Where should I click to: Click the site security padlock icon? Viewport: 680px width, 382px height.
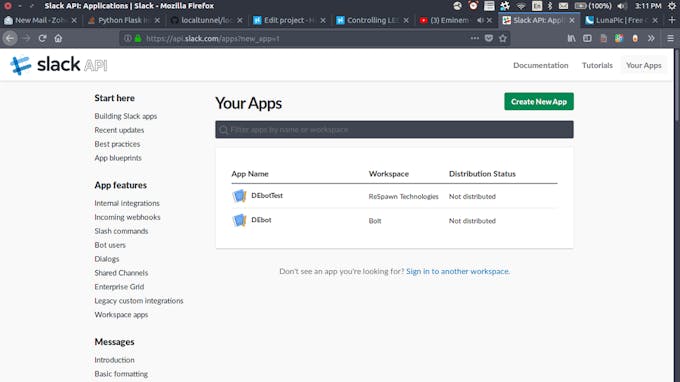pos(138,38)
